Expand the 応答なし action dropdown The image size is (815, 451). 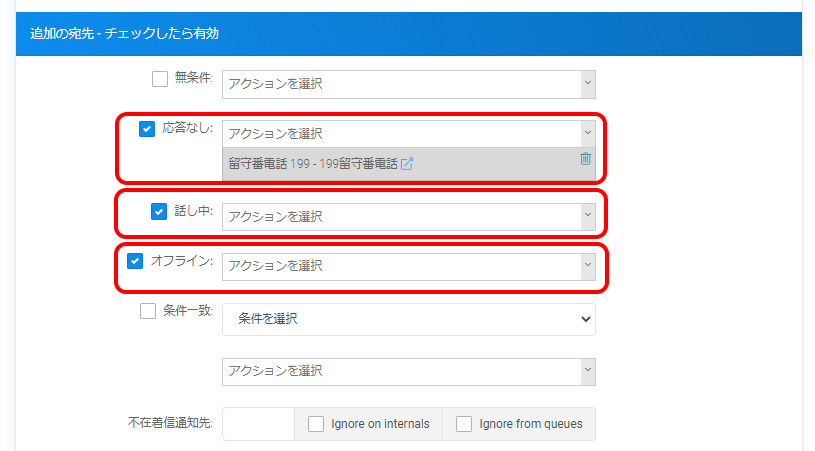coord(408,134)
